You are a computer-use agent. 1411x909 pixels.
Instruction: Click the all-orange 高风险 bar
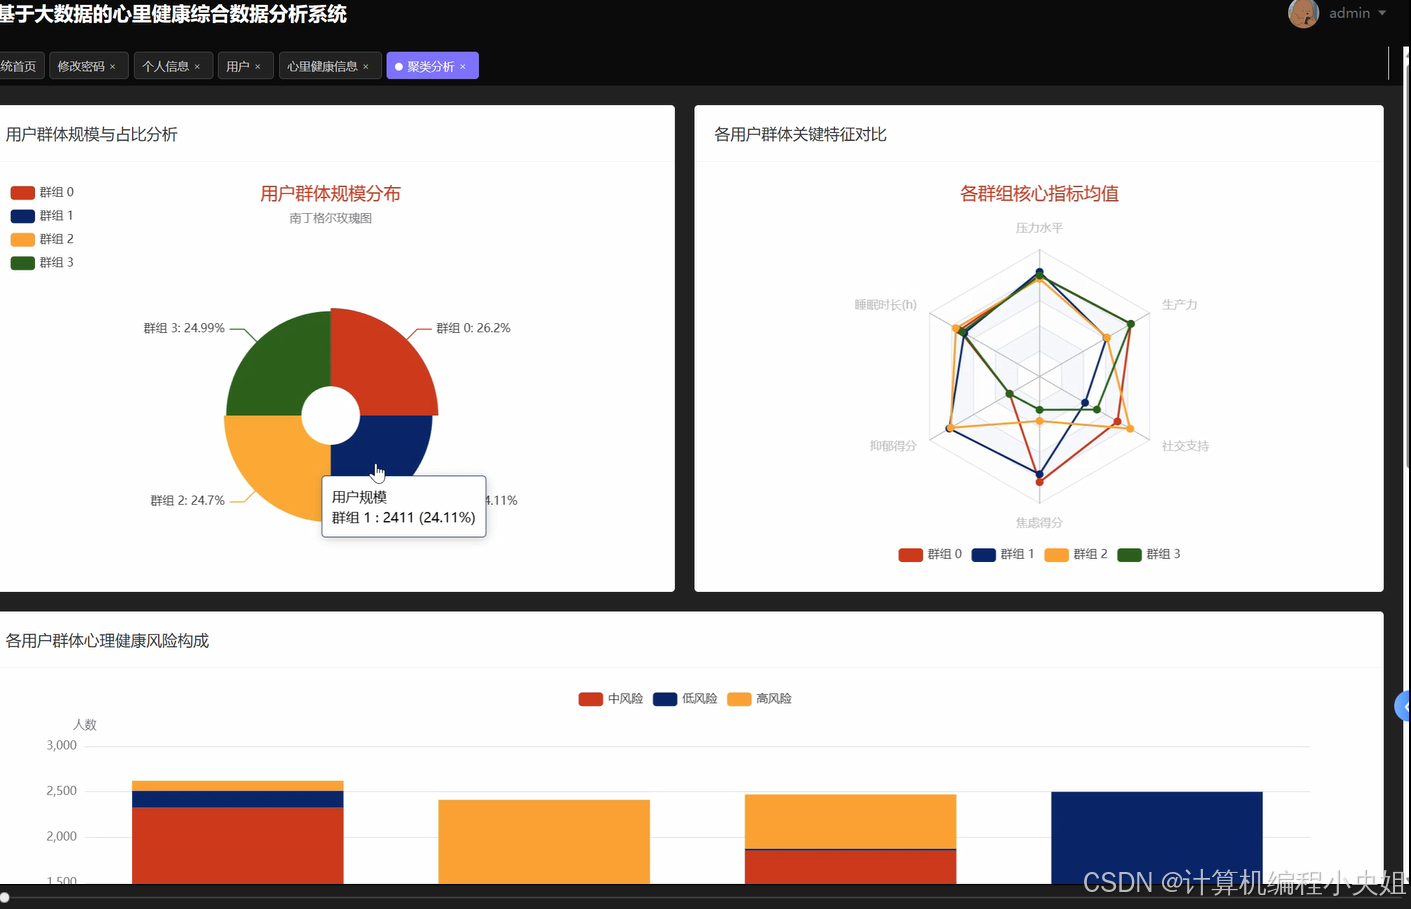point(544,842)
